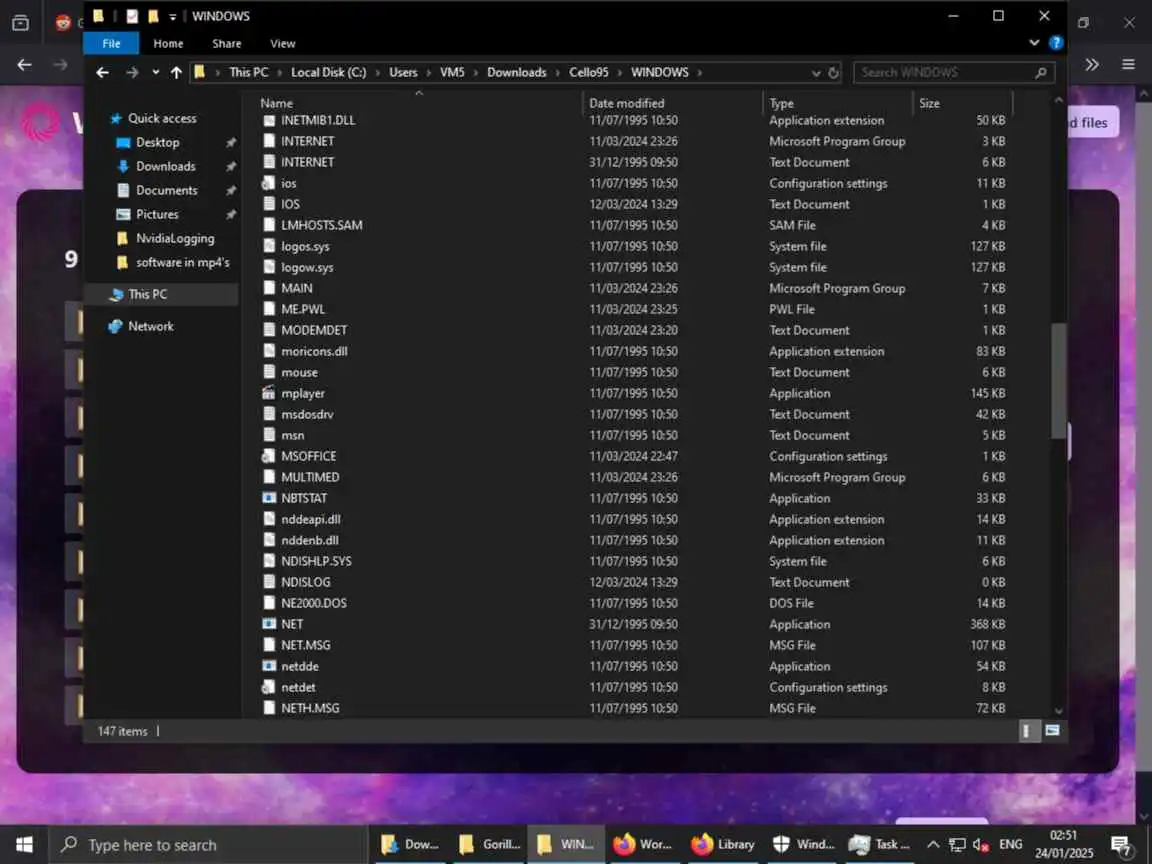Switch to large icons view layout
1152x864 pixels.
point(1052,730)
